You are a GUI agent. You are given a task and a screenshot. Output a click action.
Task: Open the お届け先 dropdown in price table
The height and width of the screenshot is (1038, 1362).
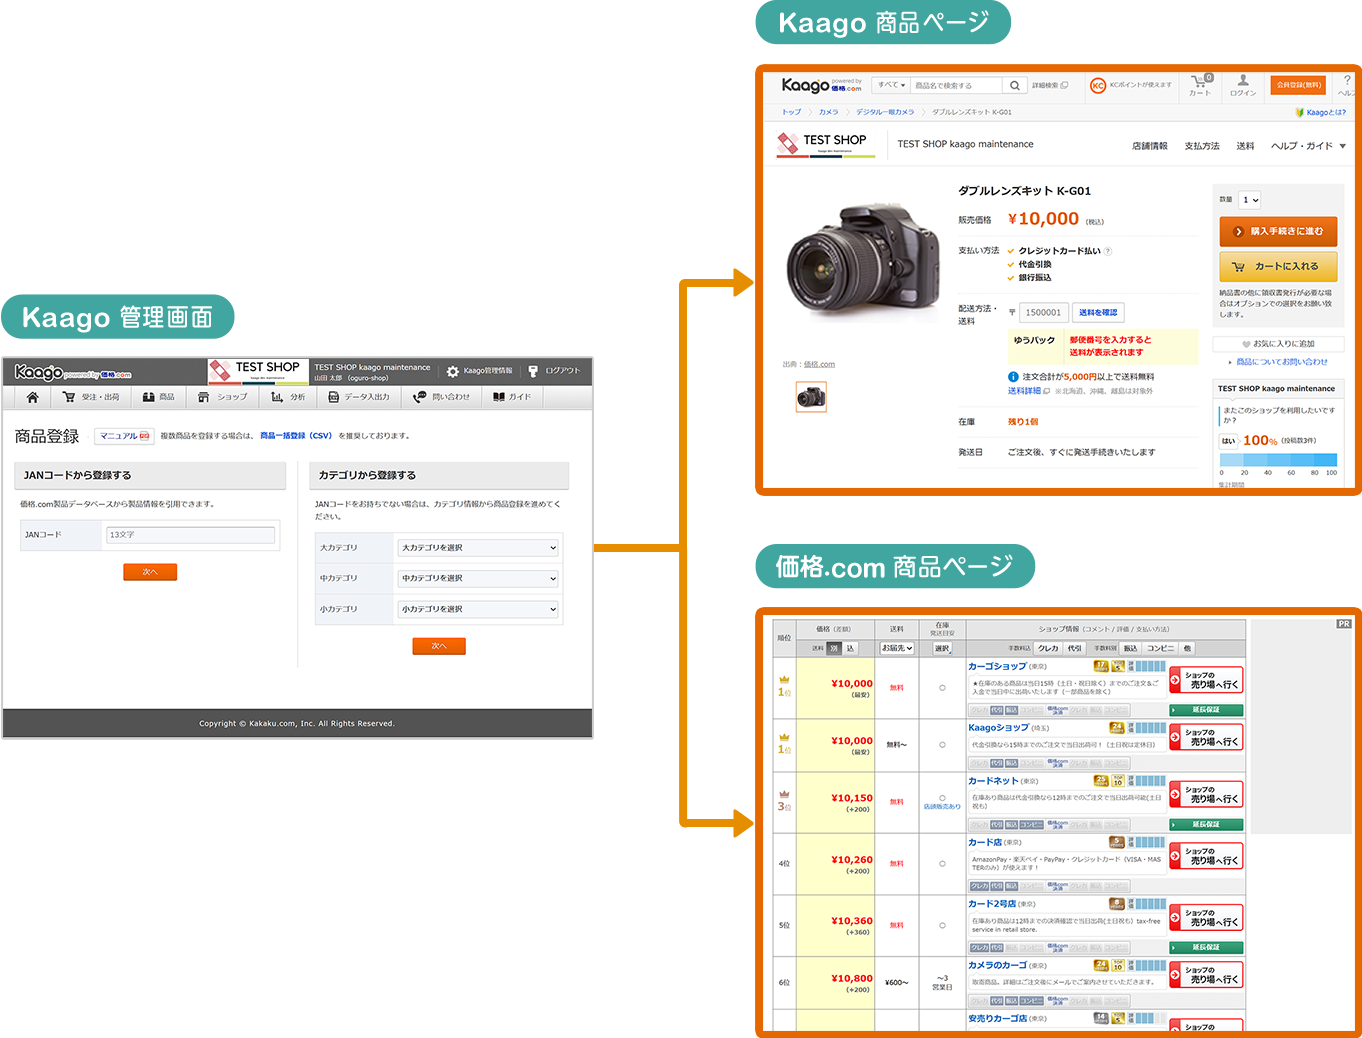click(x=897, y=649)
